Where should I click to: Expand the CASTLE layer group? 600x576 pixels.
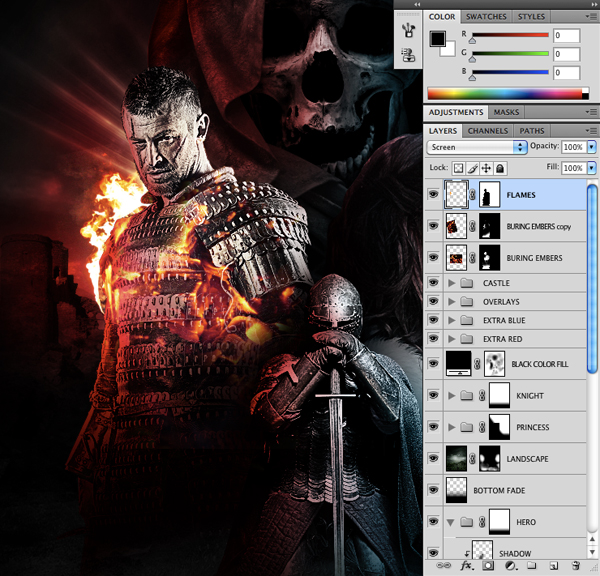[452, 283]
